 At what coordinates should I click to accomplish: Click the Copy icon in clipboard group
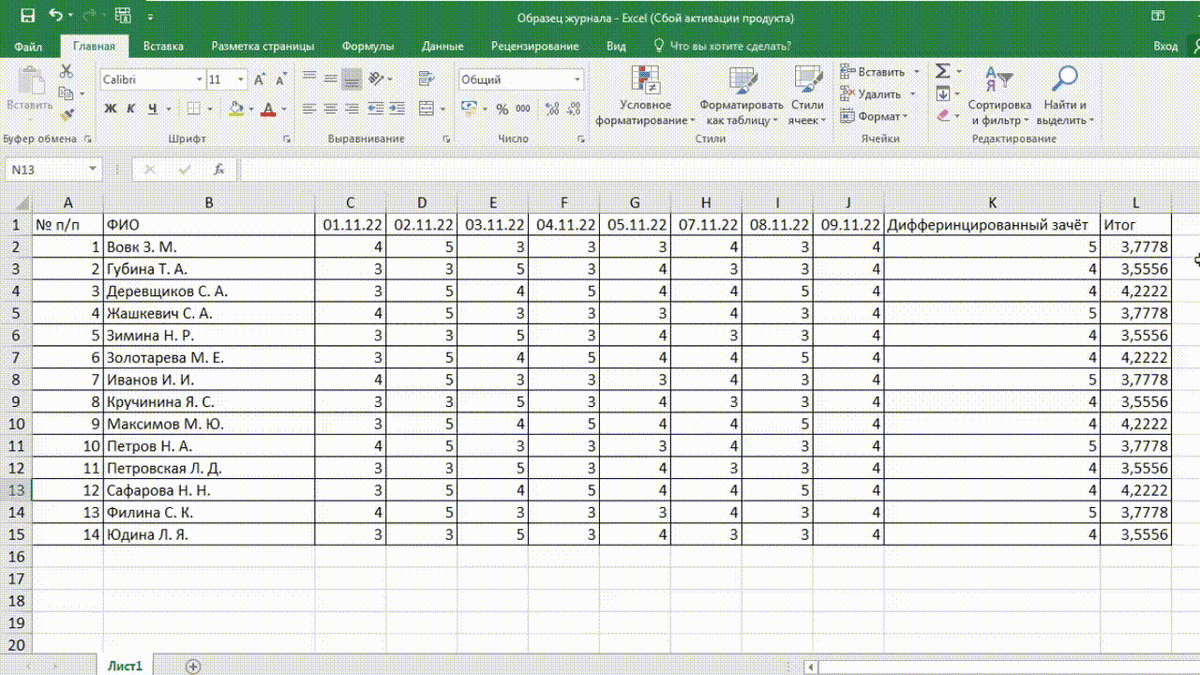pyautogui.click(x=67, y=94)
